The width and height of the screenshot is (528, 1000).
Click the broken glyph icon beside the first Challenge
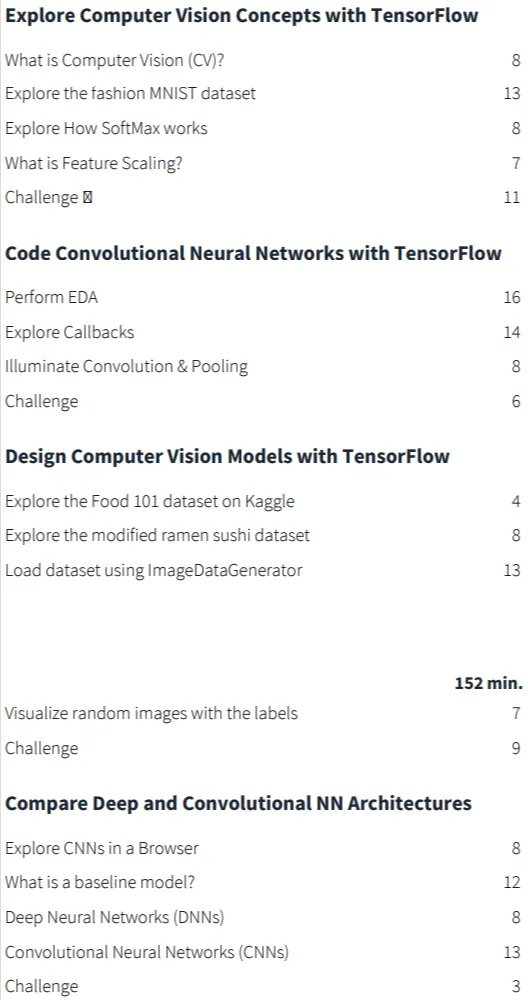pos(87,198)
